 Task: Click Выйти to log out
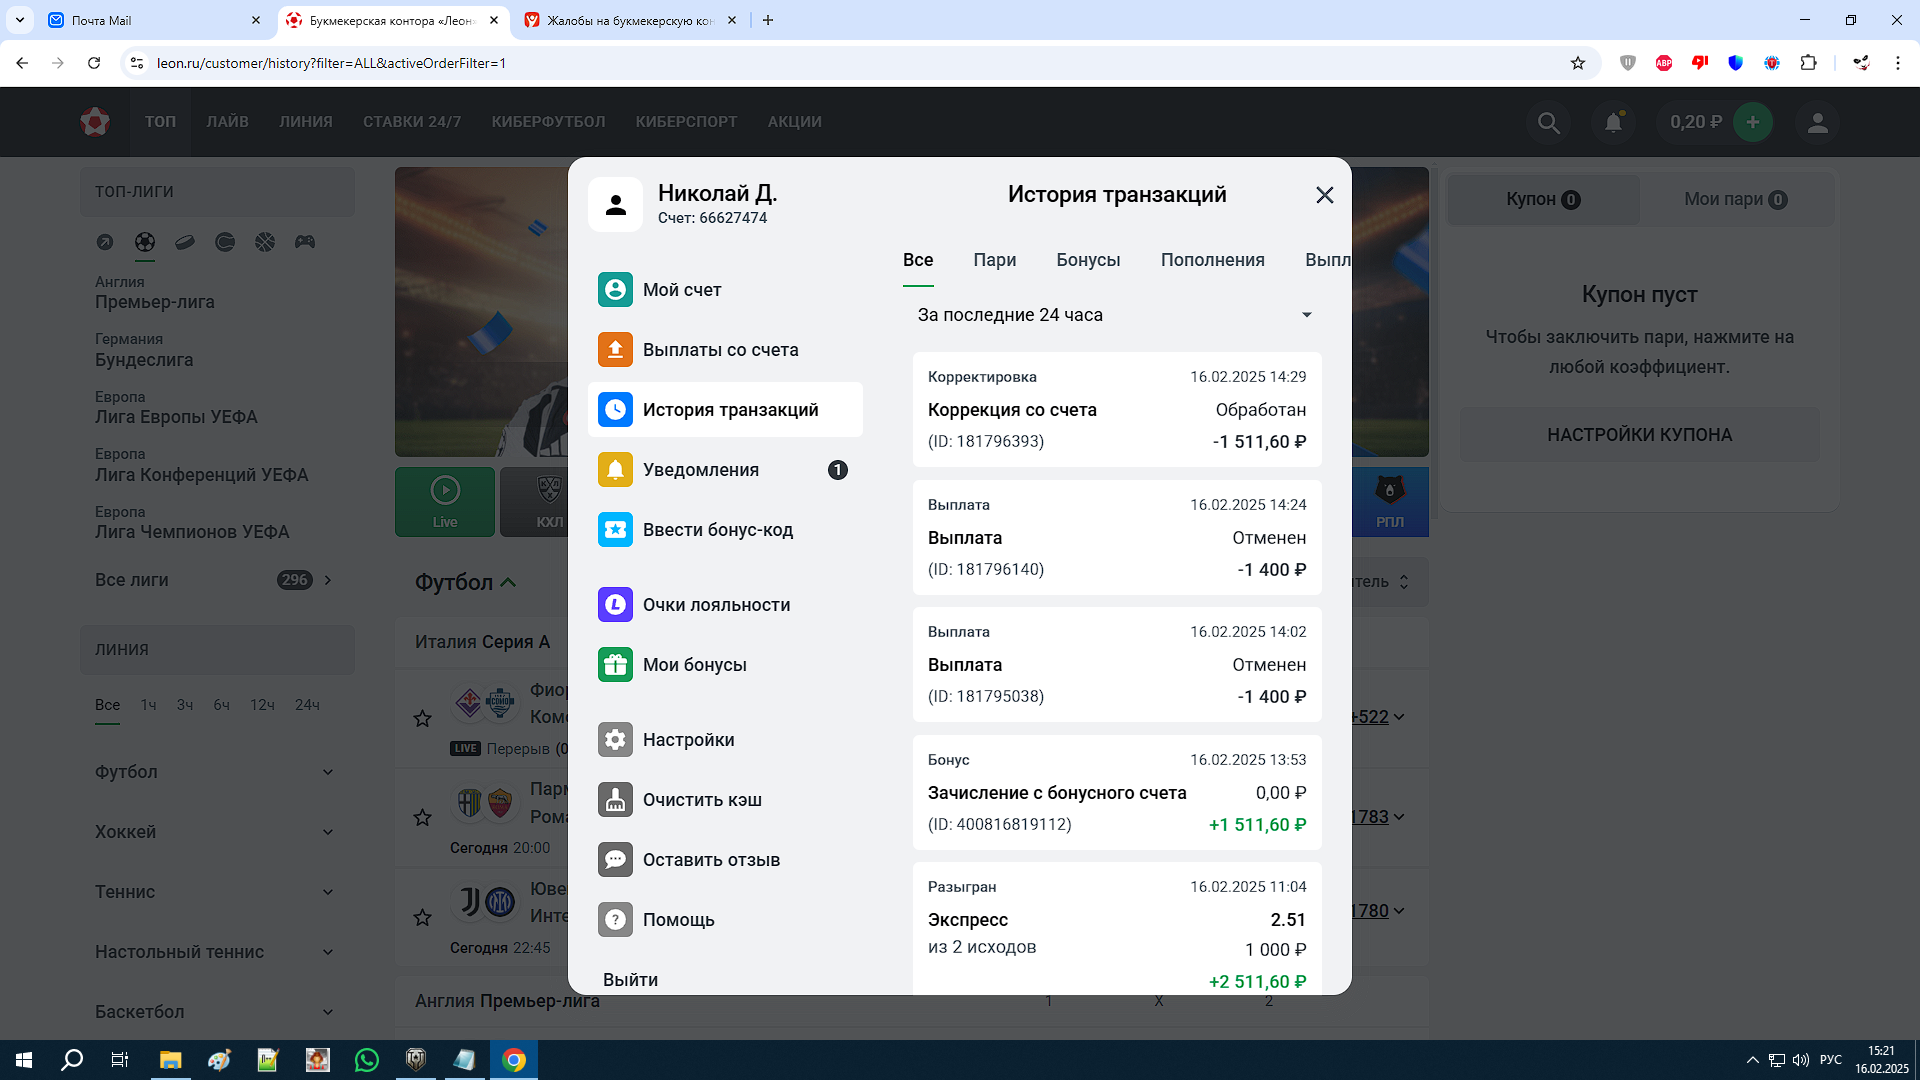[x=630, y=980]
